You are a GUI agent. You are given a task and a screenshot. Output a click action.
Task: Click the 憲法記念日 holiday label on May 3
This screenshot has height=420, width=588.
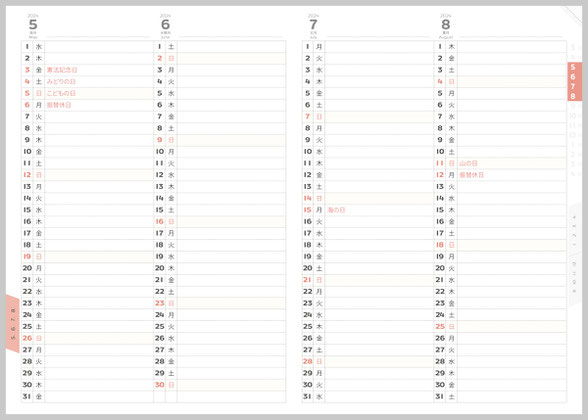(62, 70)
